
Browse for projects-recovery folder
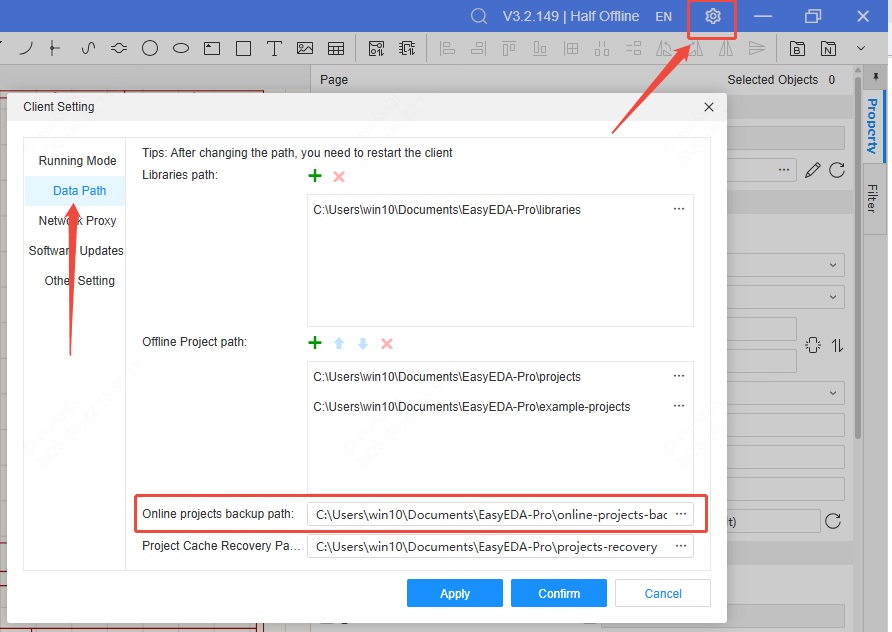tap(681, 546)
